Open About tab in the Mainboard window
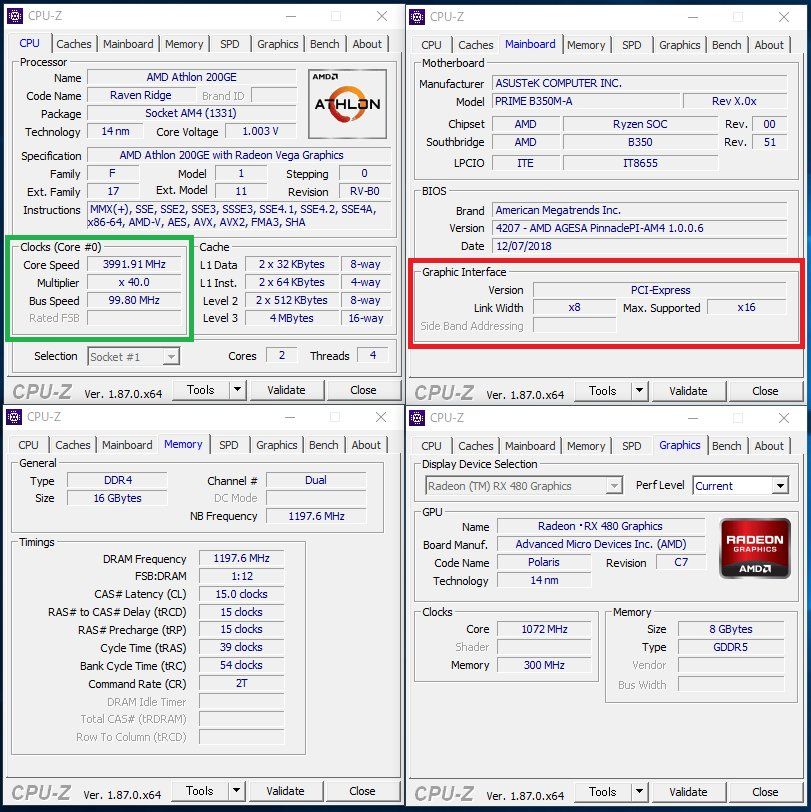Viewport: 811px width, 812px height. 769,45
